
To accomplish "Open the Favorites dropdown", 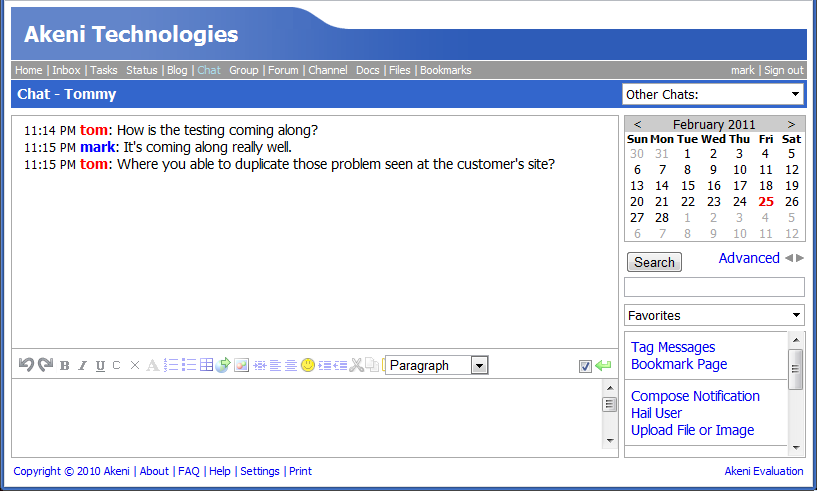I will (713, 316).
